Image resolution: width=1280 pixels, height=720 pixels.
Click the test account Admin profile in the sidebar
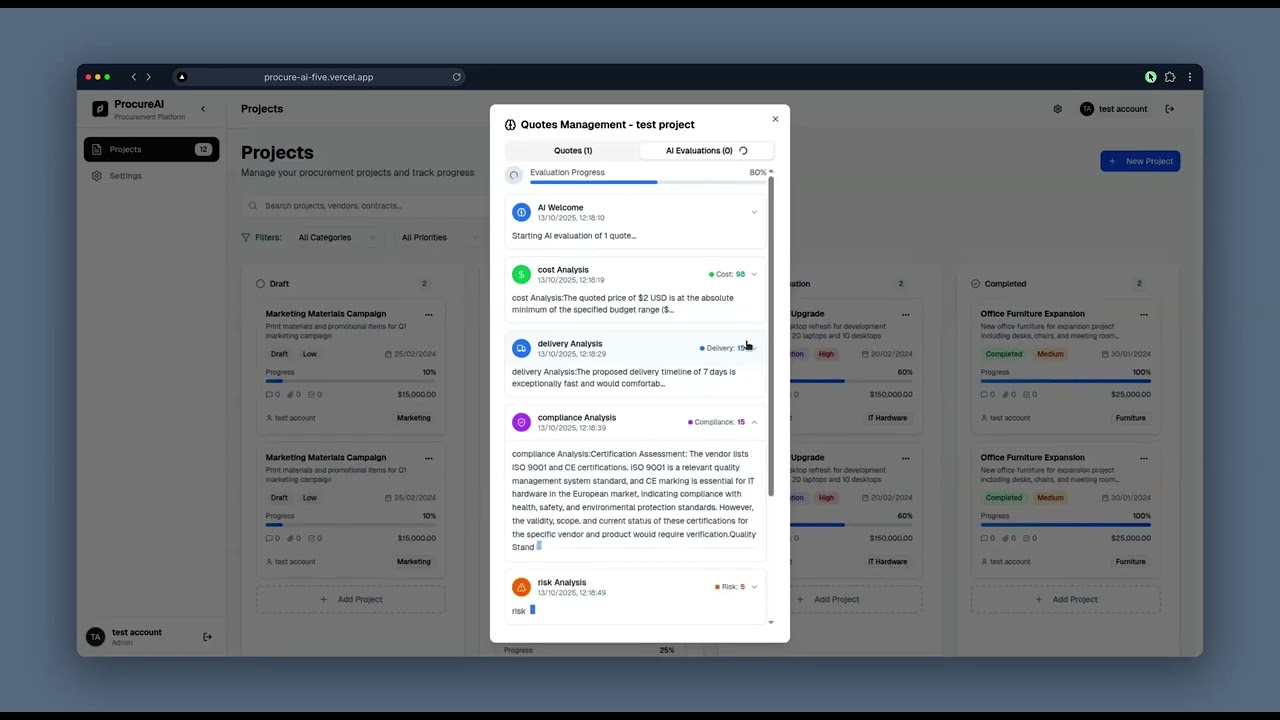coord(136,637)
